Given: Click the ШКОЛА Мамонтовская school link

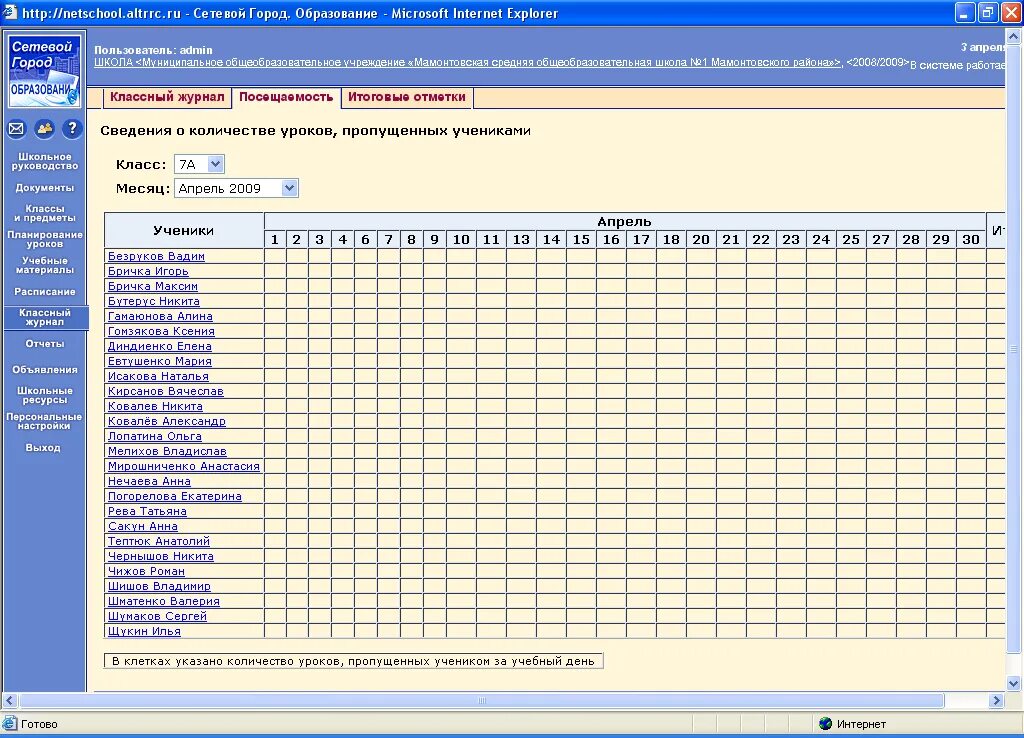Looking at the screenshot, I should [468, 63].
